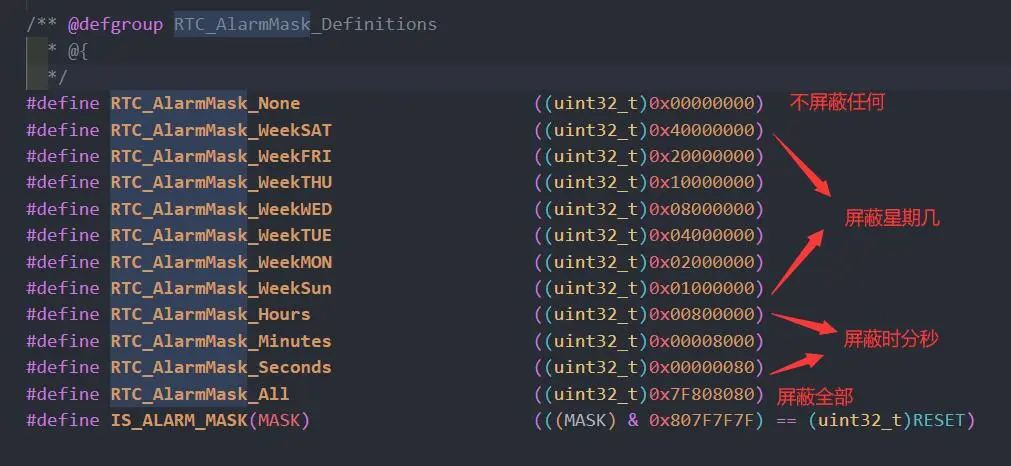Image resolution: width=1011 pixels, height=466 pixels.
Task: Click the RTC_AlarmMask_WeekSAT identifier
Action: tap(221, 130)
